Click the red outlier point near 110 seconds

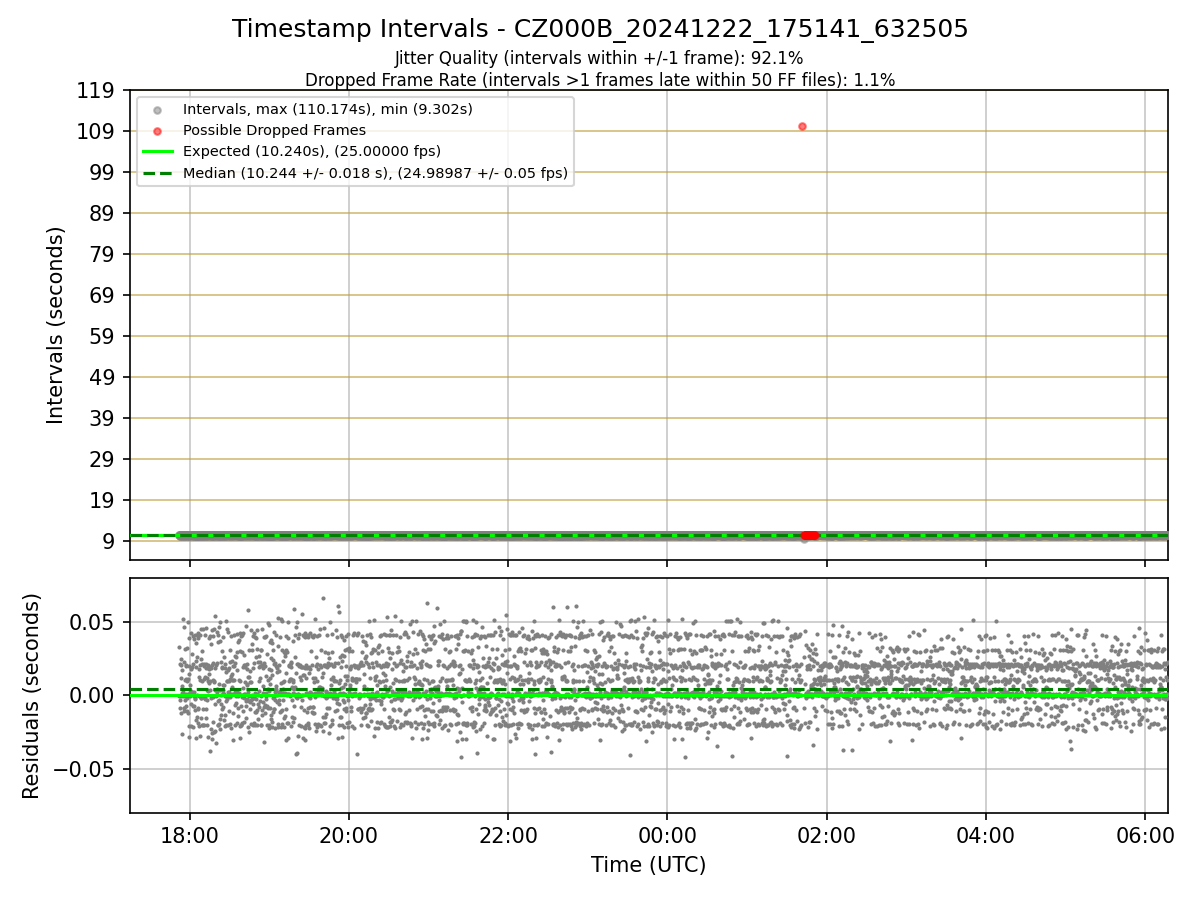(802, 126)
